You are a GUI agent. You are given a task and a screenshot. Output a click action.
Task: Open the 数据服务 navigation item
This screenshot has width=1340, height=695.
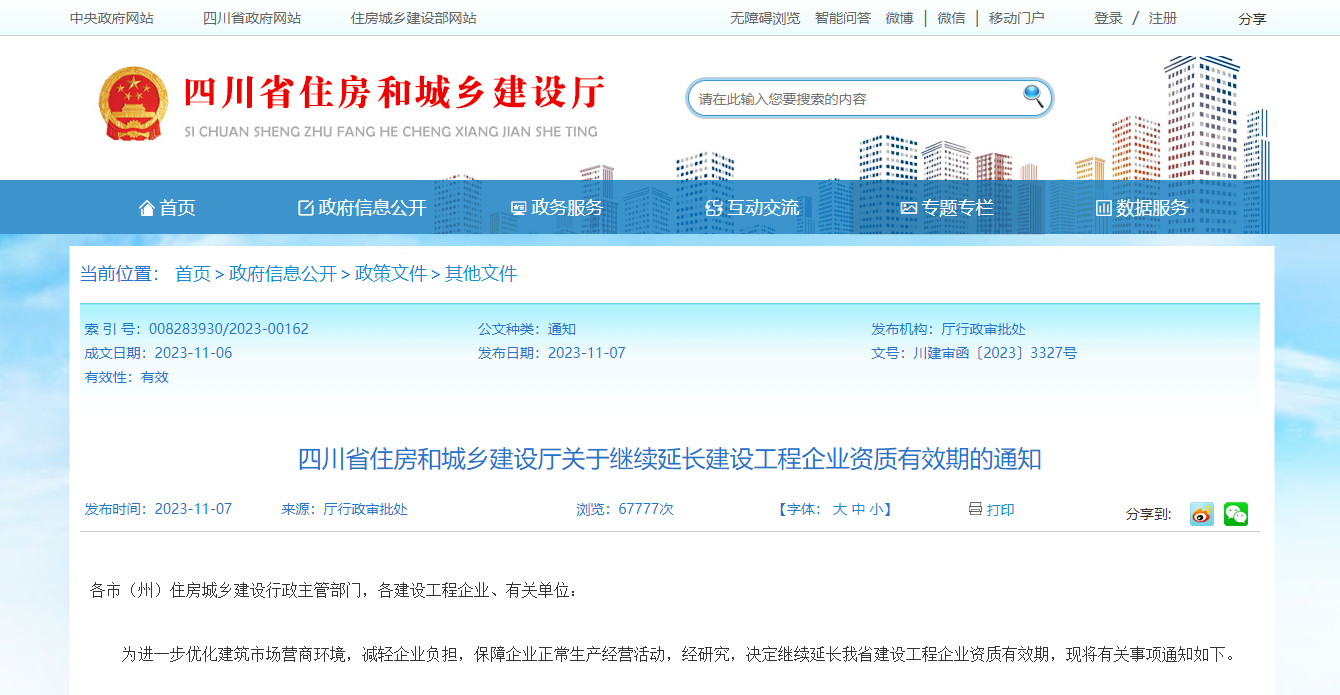[1142, 208]
